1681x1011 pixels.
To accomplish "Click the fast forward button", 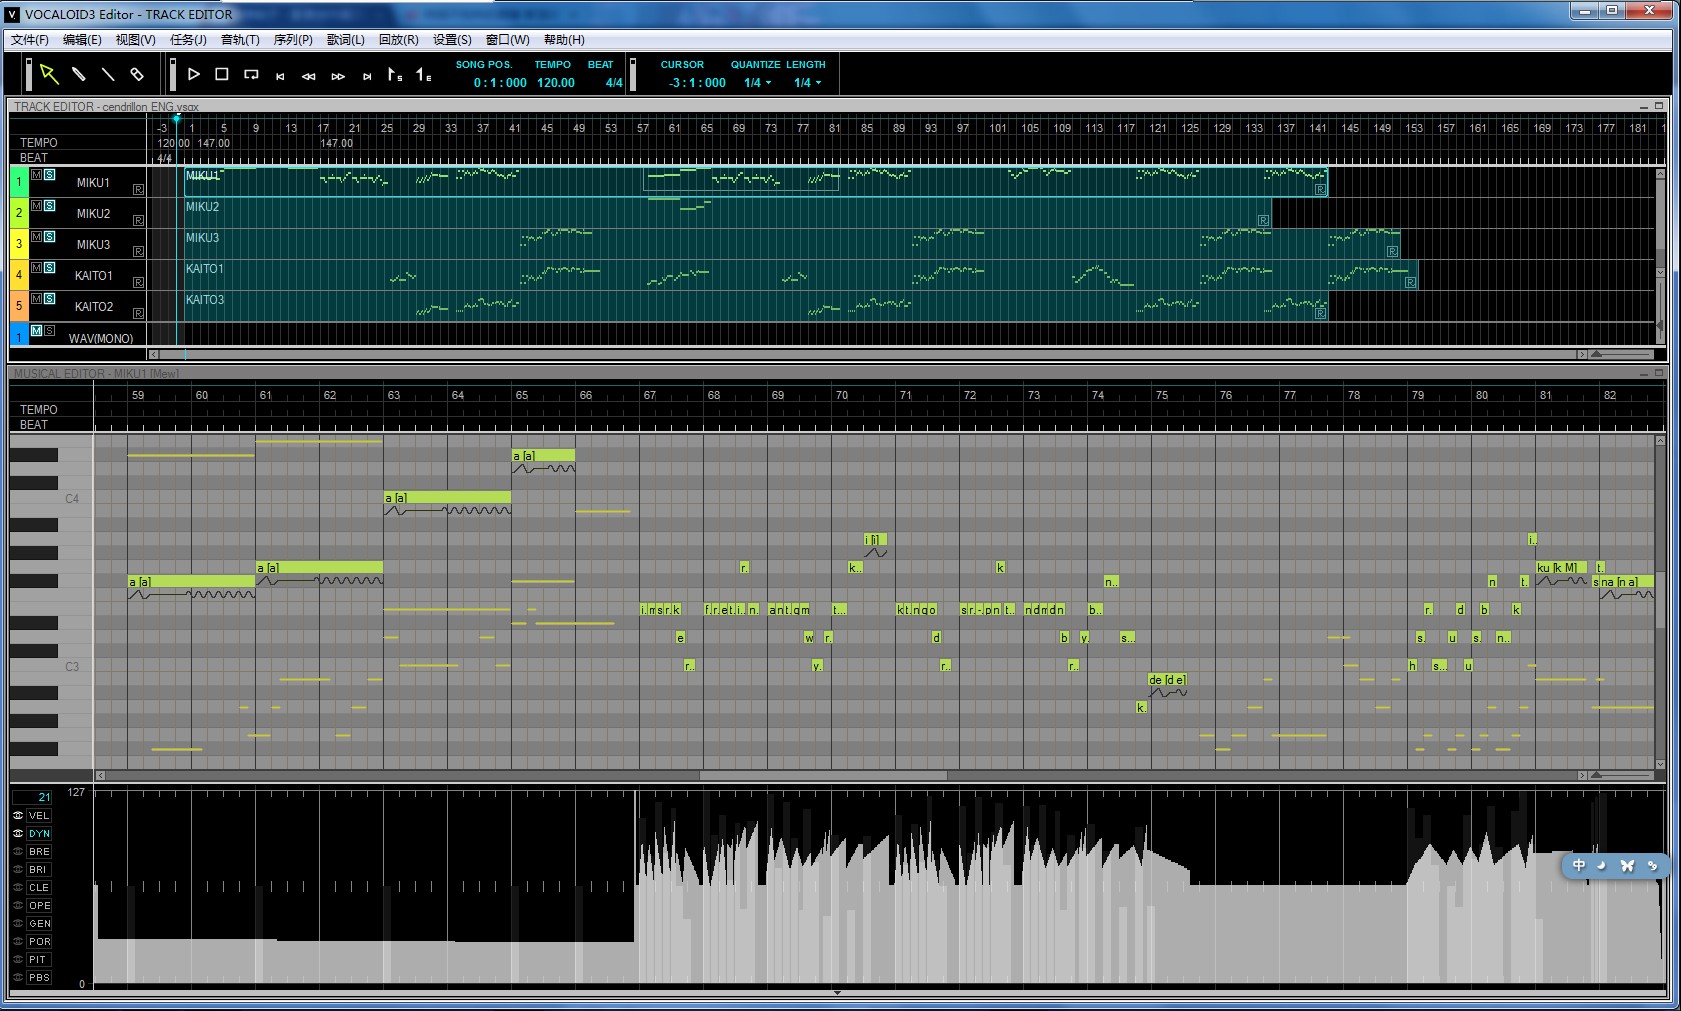I will point(338,76).
